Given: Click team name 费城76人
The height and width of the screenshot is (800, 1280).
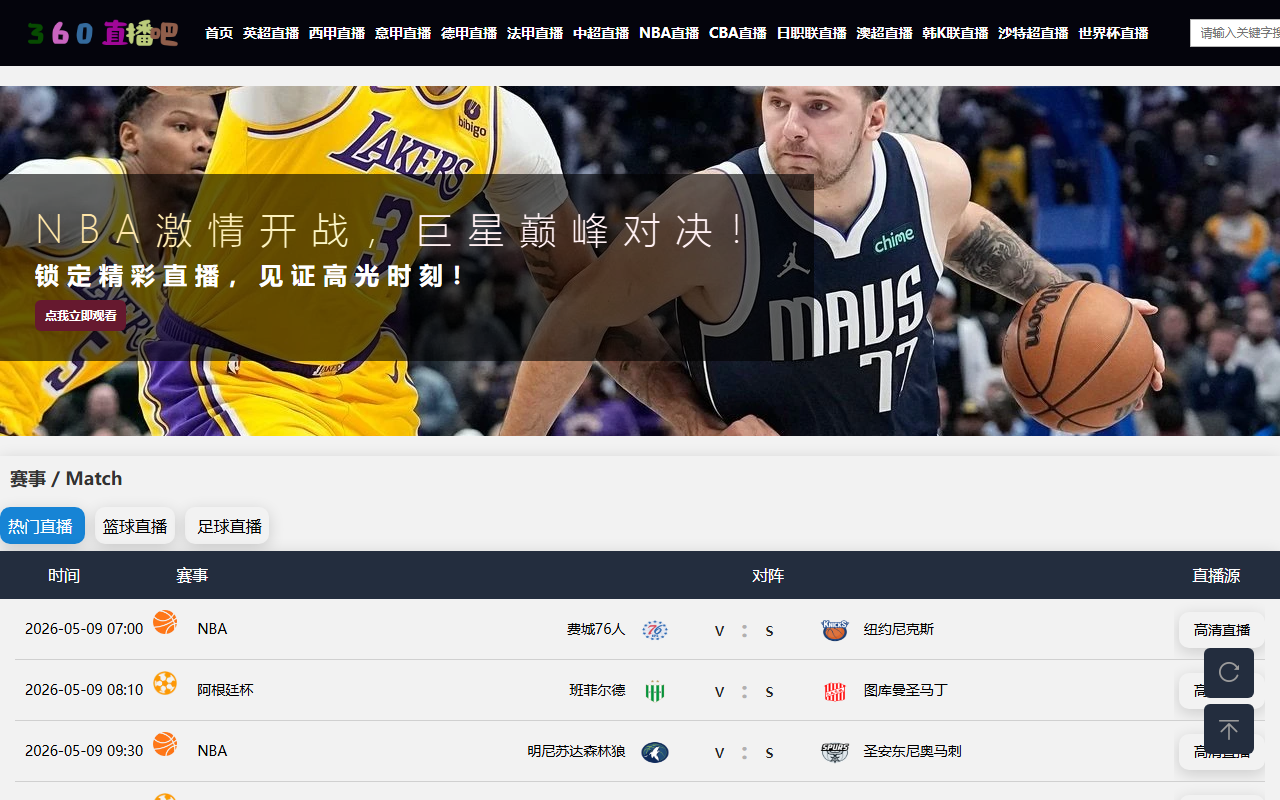Looking at the screenshot, I should pos(596,629).
